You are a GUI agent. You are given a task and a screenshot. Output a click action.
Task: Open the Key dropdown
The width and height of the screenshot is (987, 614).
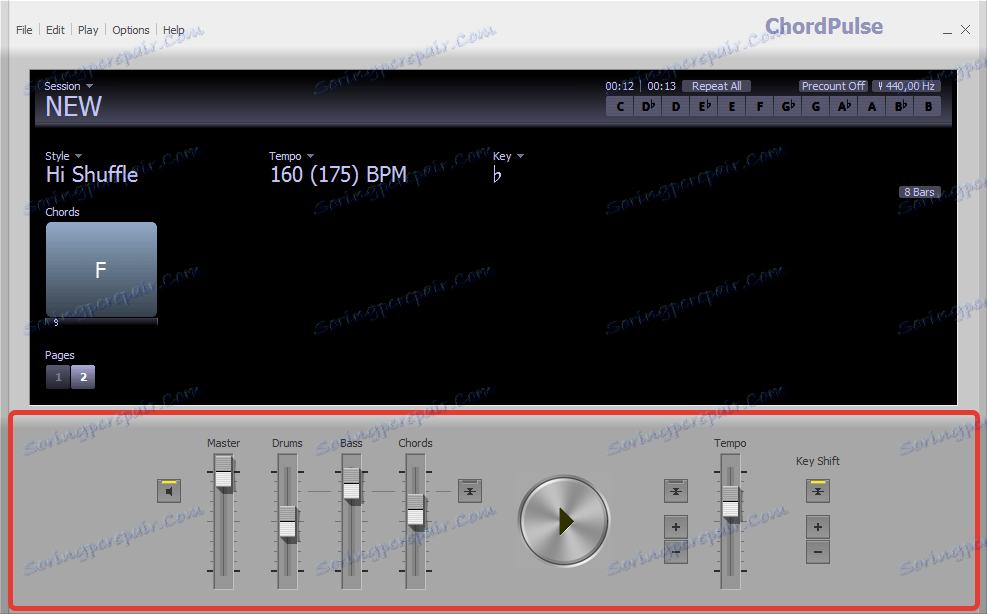click(x=508, y=155)
